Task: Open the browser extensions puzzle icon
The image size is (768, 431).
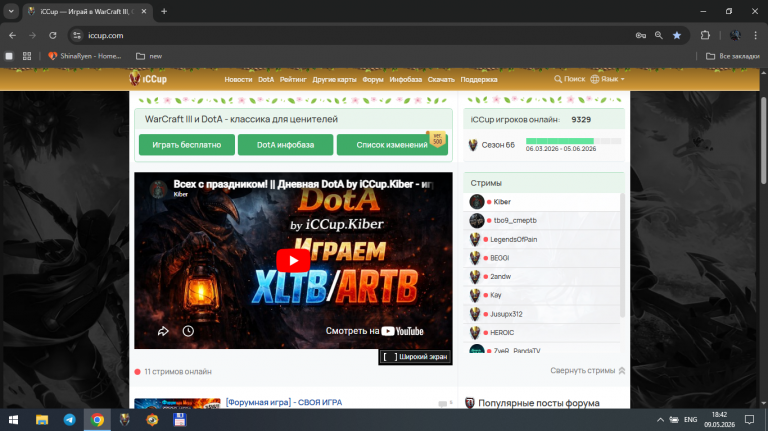Action: tap(705, 35)
